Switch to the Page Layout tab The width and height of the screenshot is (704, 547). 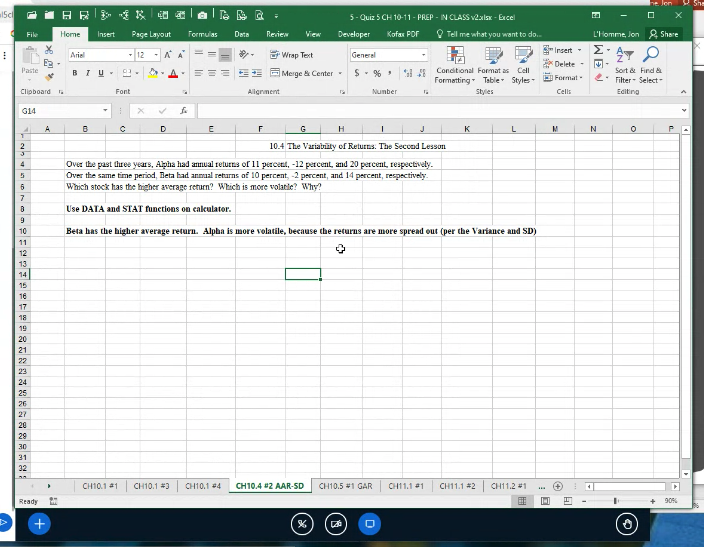point(151,34)
